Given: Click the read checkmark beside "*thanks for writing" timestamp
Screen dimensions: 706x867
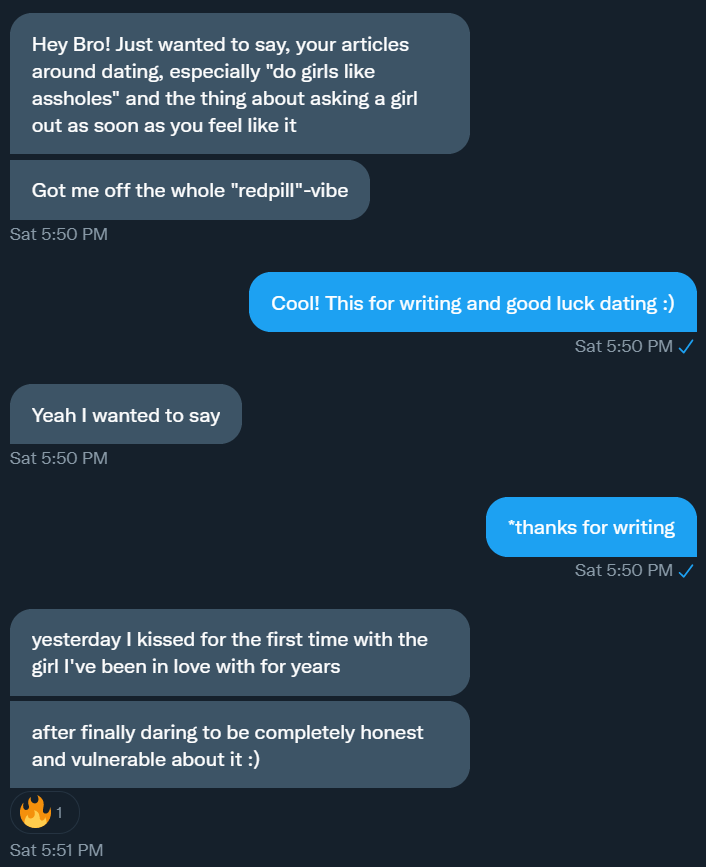Looking at the screenshot, I should 686,570.
